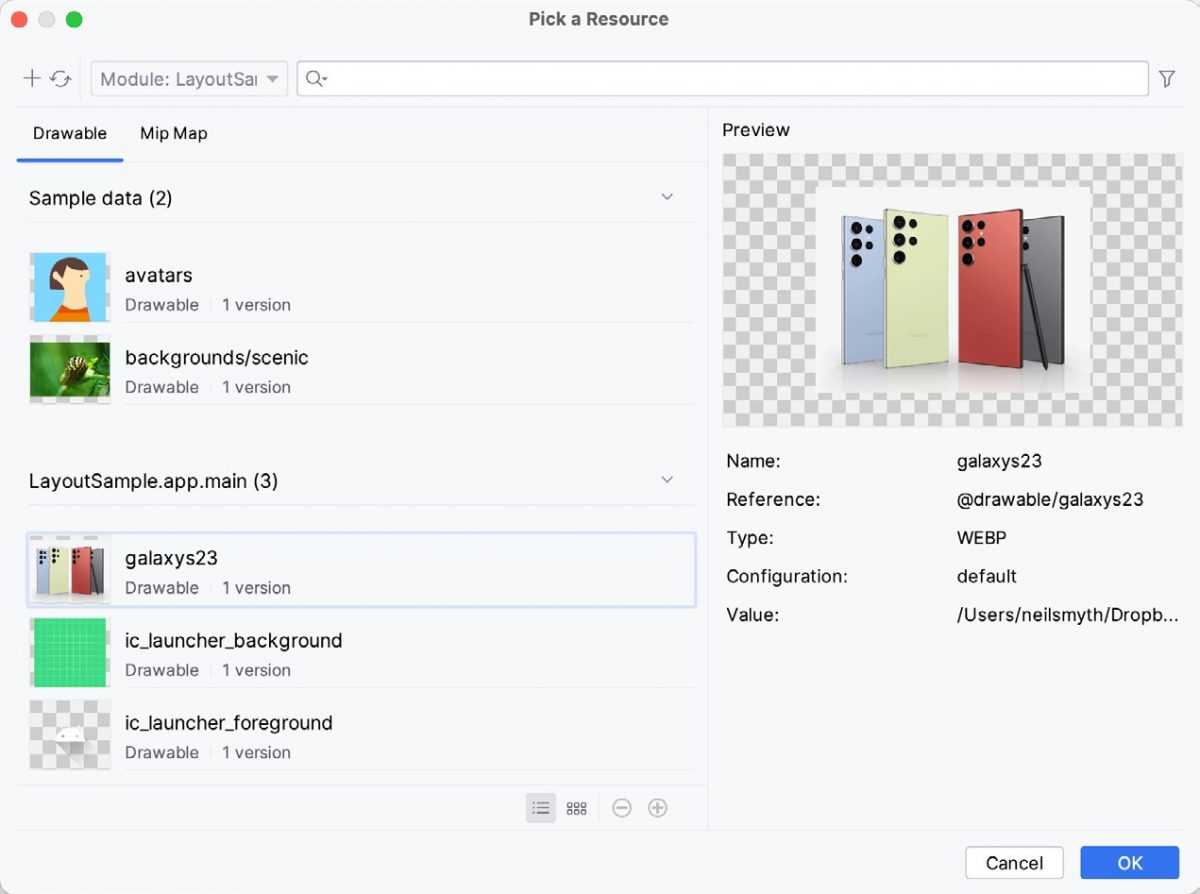Switch to the Mip Map tab
This screenshot has width=1200, height=894.
click(173, 133)
